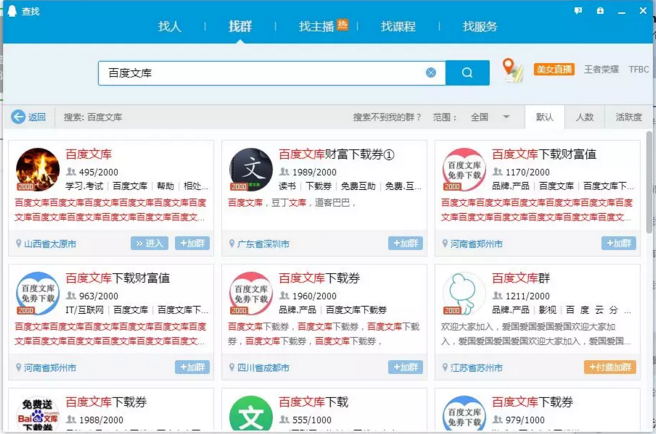Click the location pin next to 江苏省苏州市
This screenshot has width=656, height=434.
[445, 367]
